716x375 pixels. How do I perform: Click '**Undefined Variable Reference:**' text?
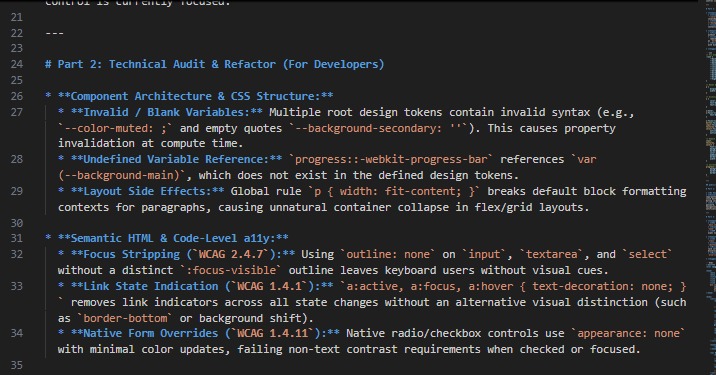point(176,159)
